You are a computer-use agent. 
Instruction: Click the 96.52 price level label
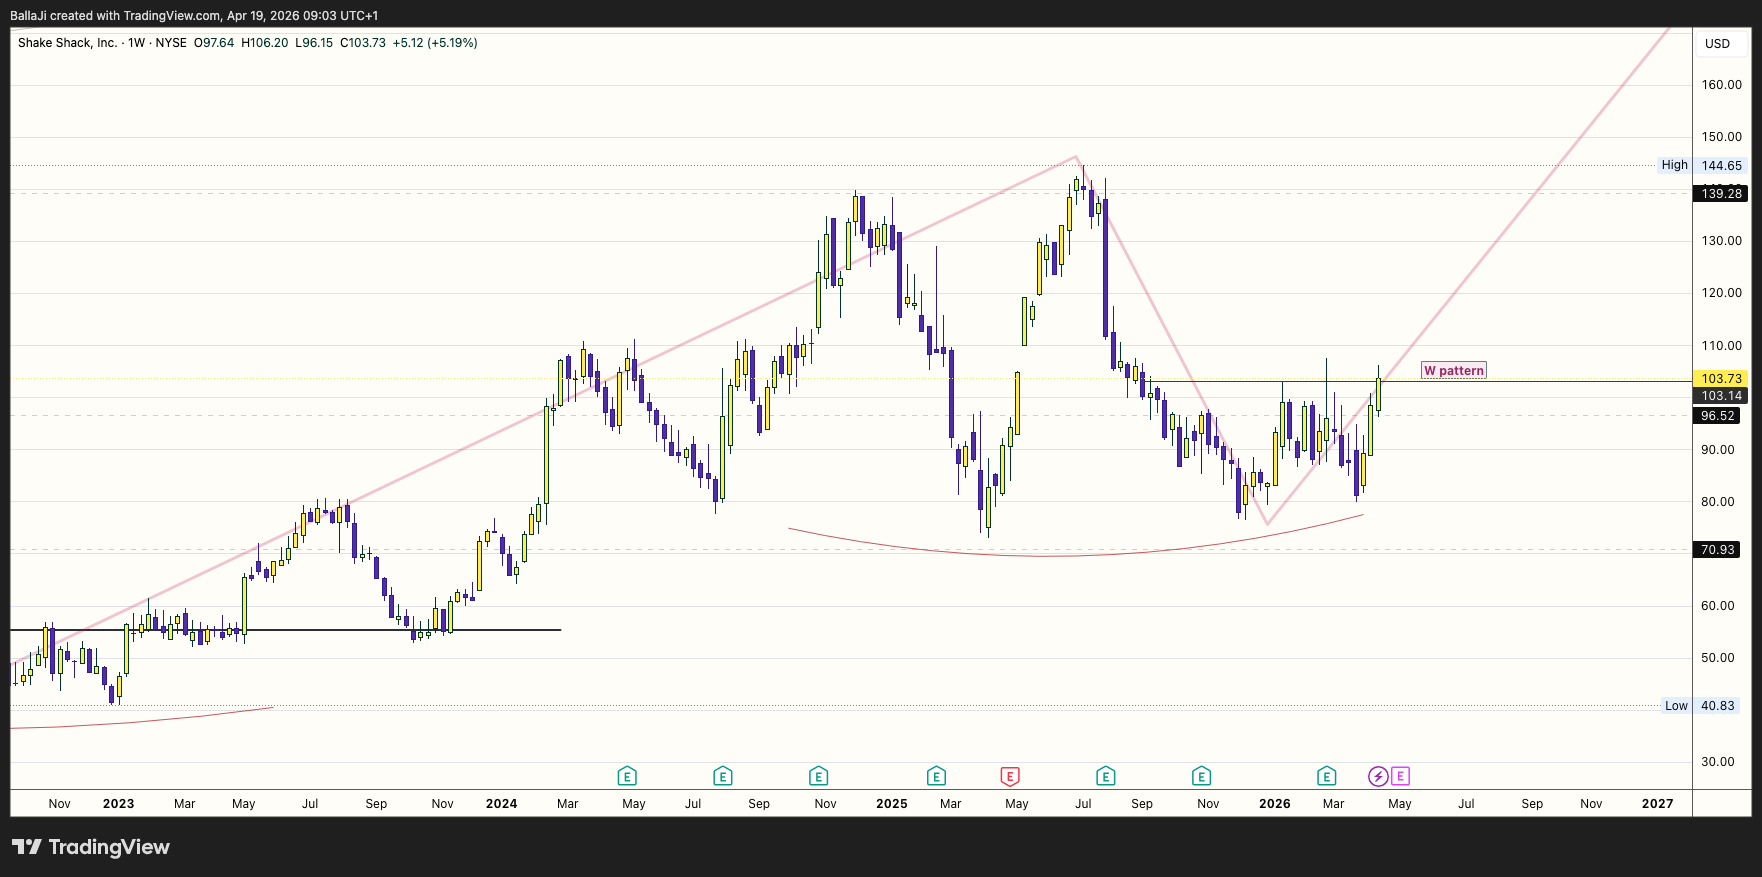pyautogui.click(x=1718, y=415)
